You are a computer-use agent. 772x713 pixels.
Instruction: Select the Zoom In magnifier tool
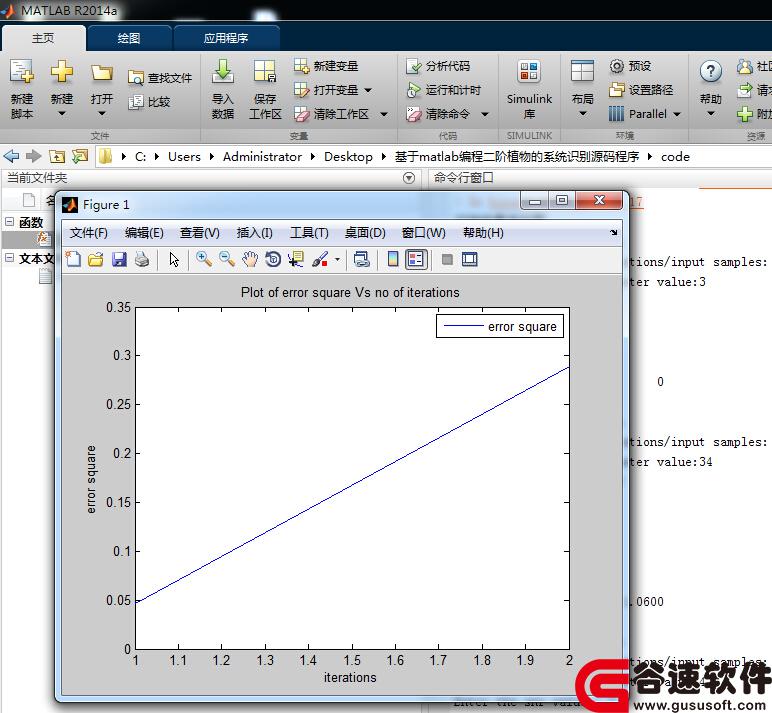point(203,259)
